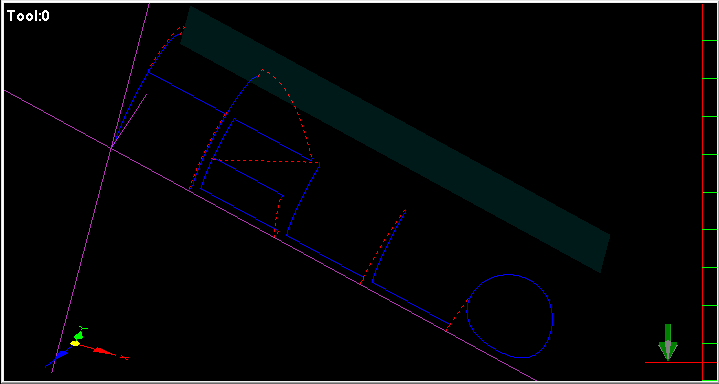The width and height of the screenshot is (719, 384).
Task: Click the topmost green tick on the red ruler
Action: point(709,41)
